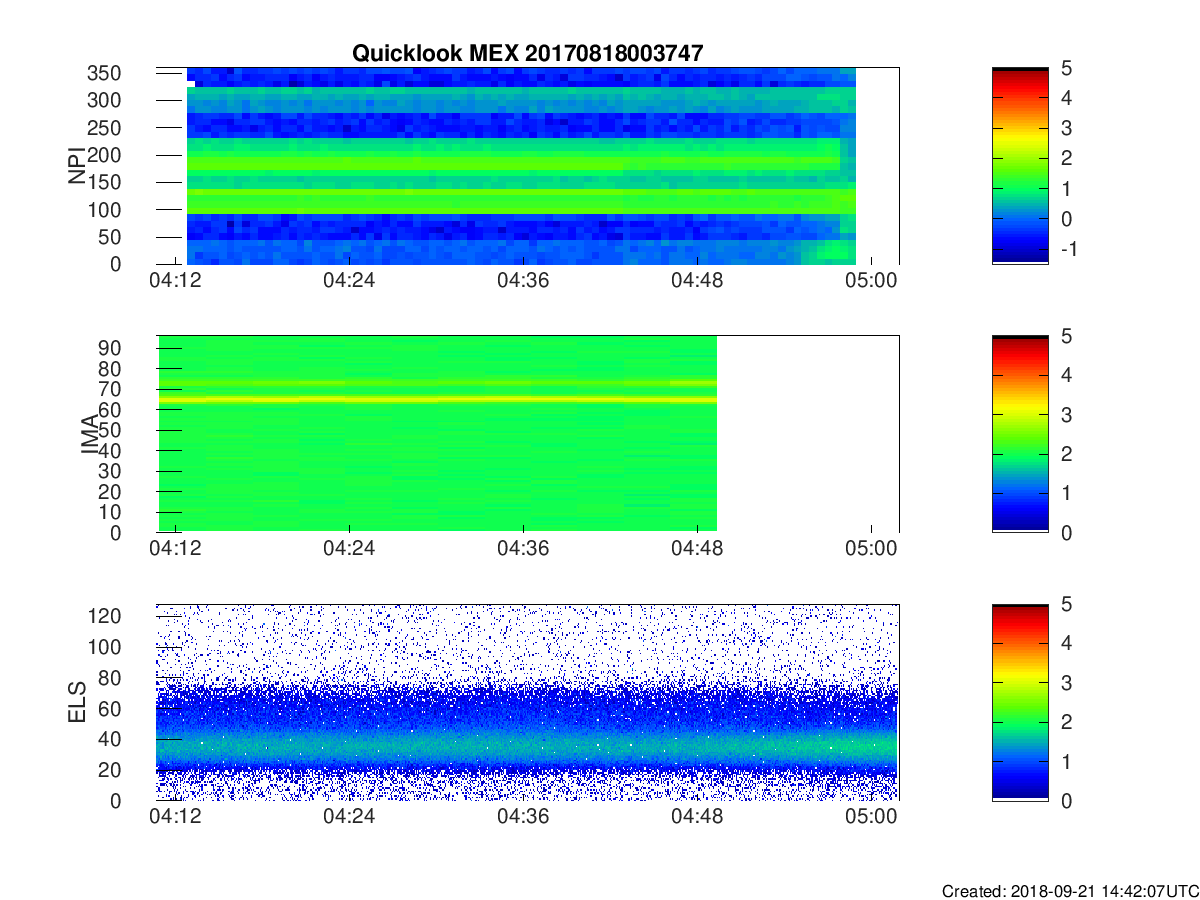This screenshot has width=1200, height=900.
Task: Click the 5 label on NPI colorbar
Action: click(1066, 68)
